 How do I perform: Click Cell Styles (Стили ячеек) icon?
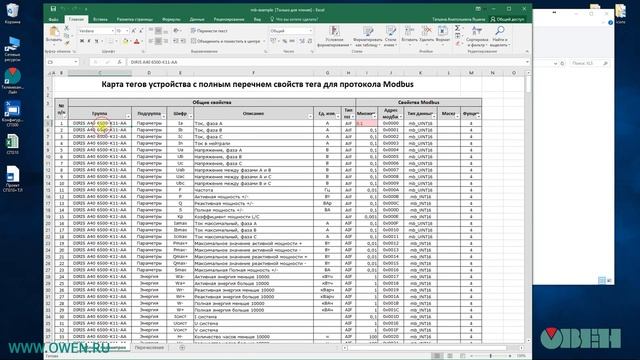[391, 31]
